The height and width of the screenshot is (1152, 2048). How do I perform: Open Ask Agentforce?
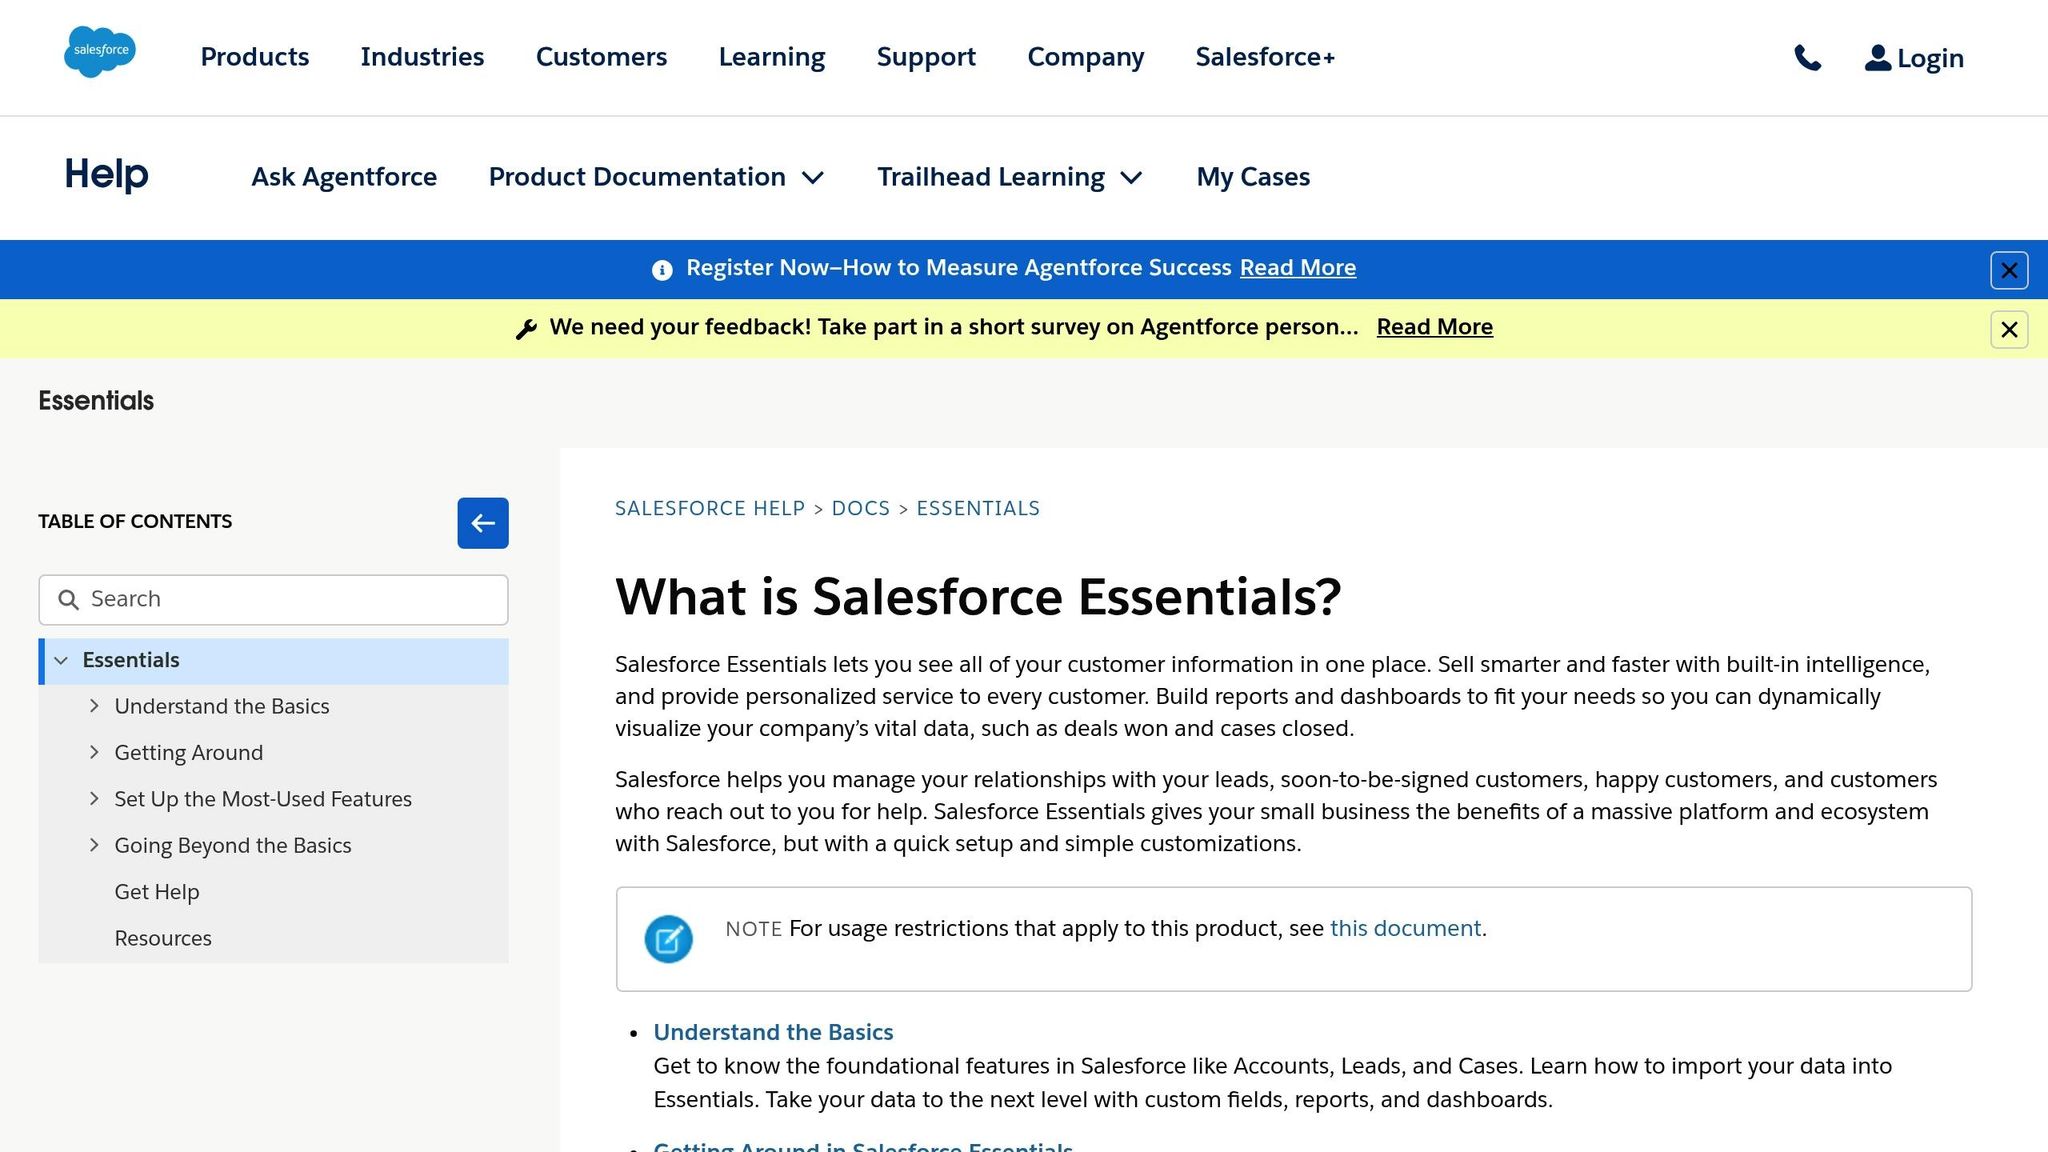point(344,177)
